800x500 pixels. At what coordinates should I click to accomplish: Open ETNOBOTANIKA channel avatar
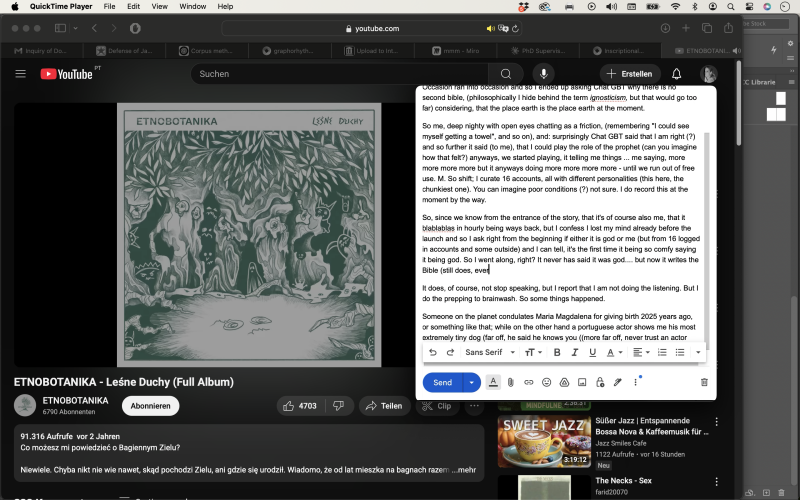[x=24, y=406]
